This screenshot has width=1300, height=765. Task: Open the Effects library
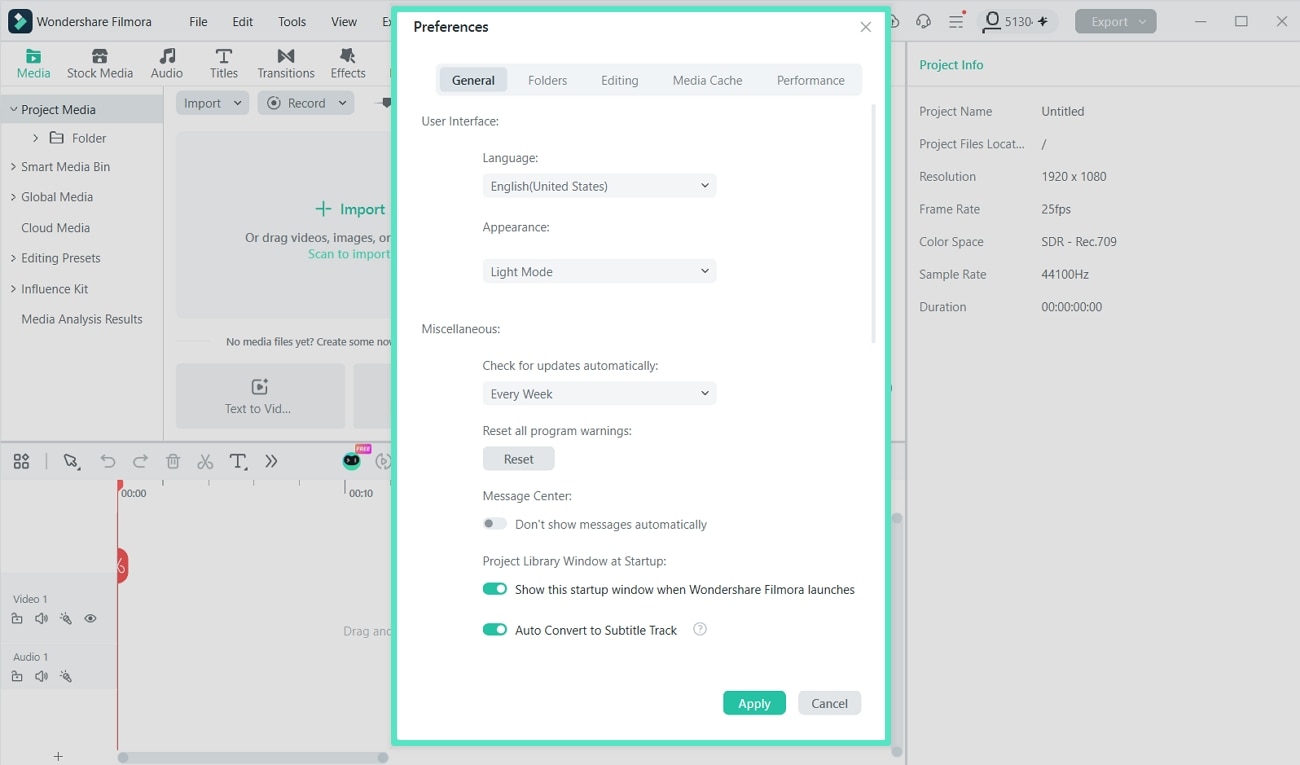point(348,63)
